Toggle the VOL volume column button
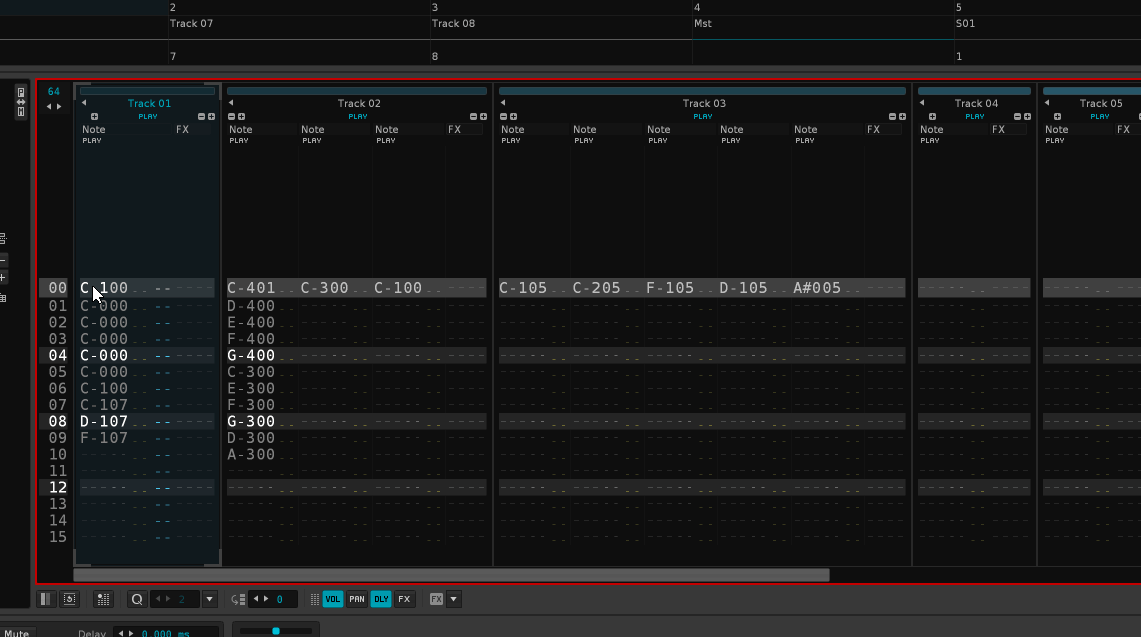Viewport: 1141px width, 637px height. click(x=332, y=599)
